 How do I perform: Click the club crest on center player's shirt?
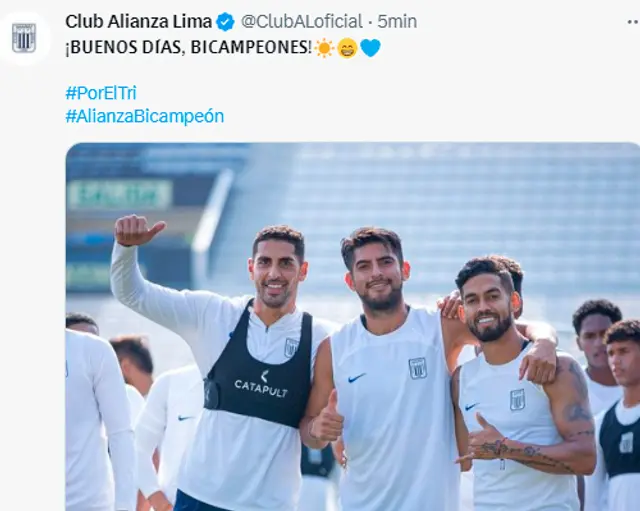click(x=418, y=368)
